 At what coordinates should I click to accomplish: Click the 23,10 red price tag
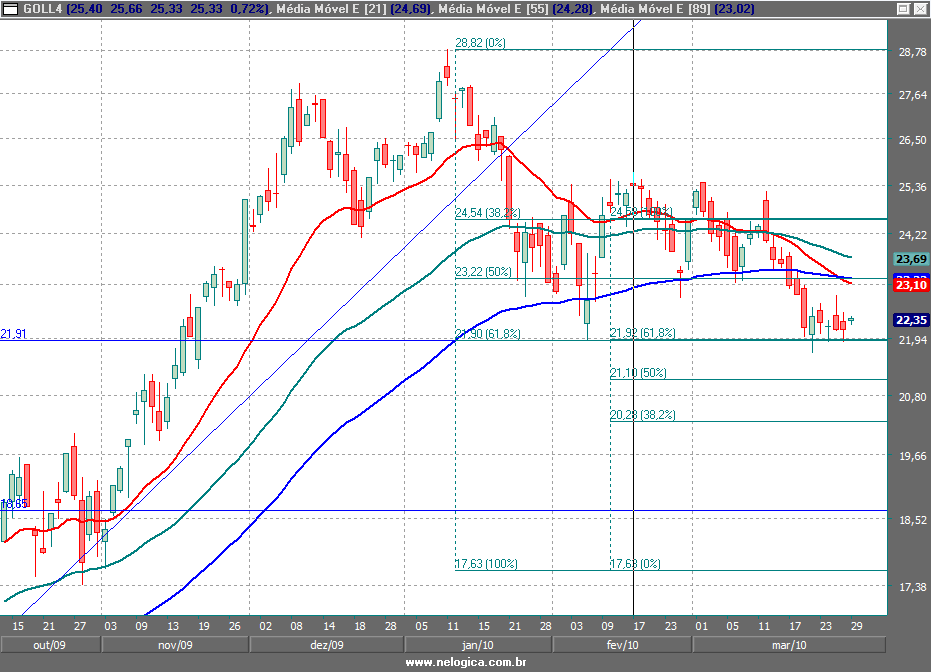[911, 286]
